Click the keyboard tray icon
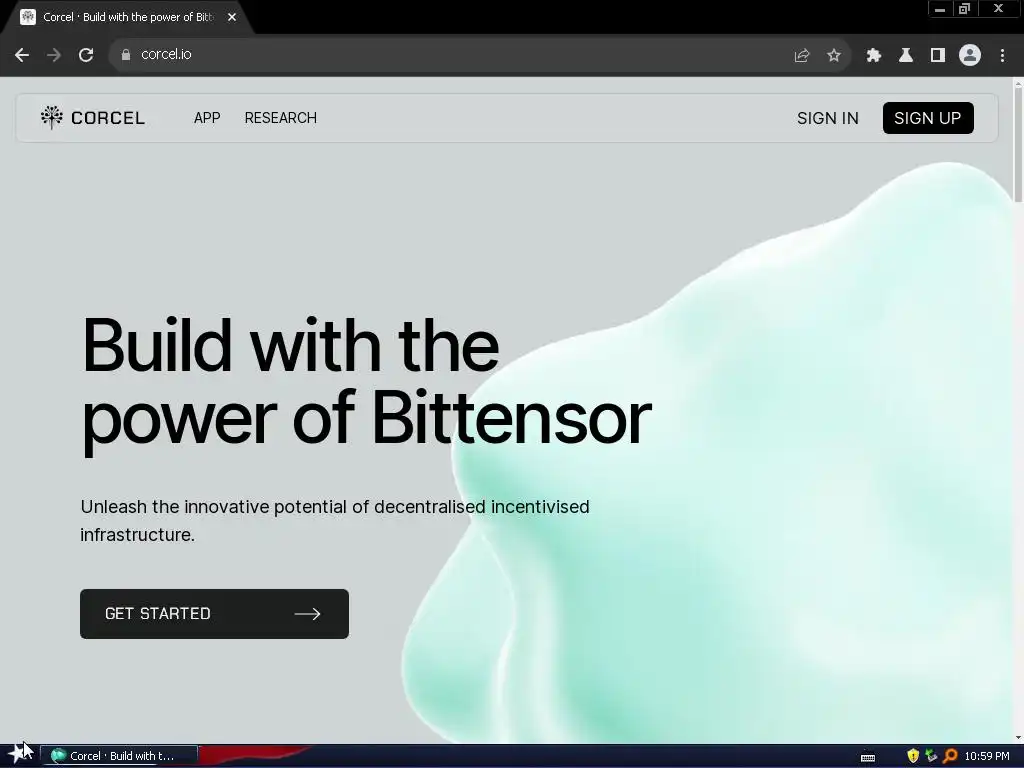Screen dimensions: 1024x768 (868, 757)
